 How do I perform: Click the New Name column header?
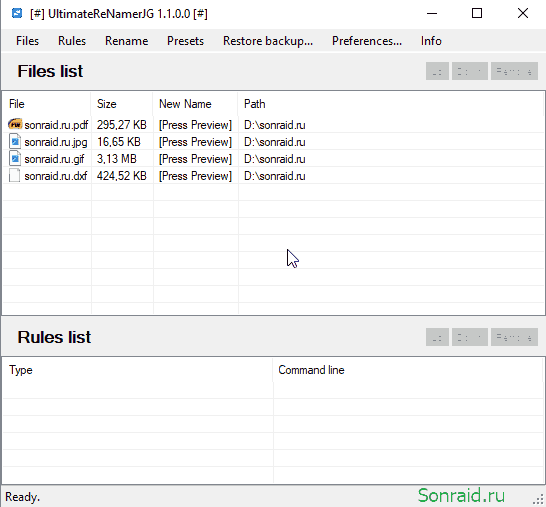(195, 104)
